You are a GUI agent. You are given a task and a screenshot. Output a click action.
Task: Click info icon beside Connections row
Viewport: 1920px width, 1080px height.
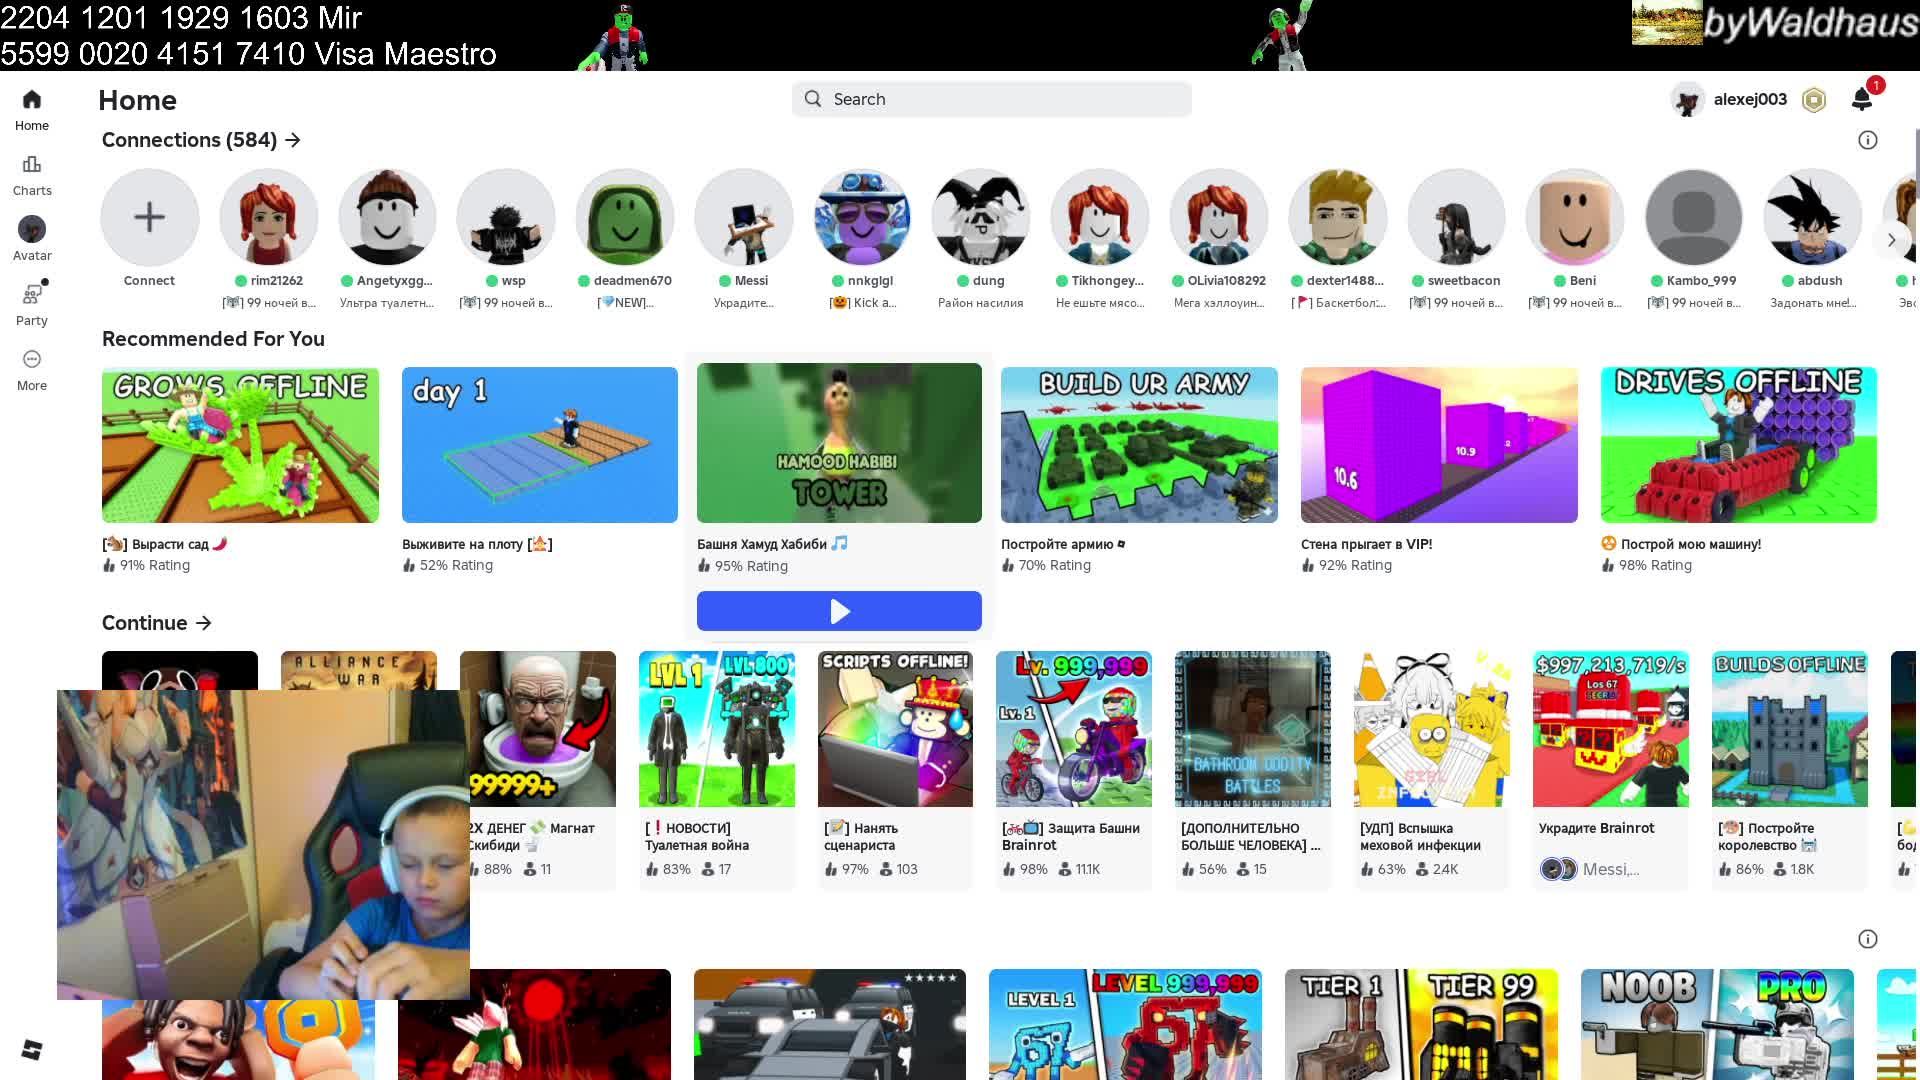coord(1867,140)
